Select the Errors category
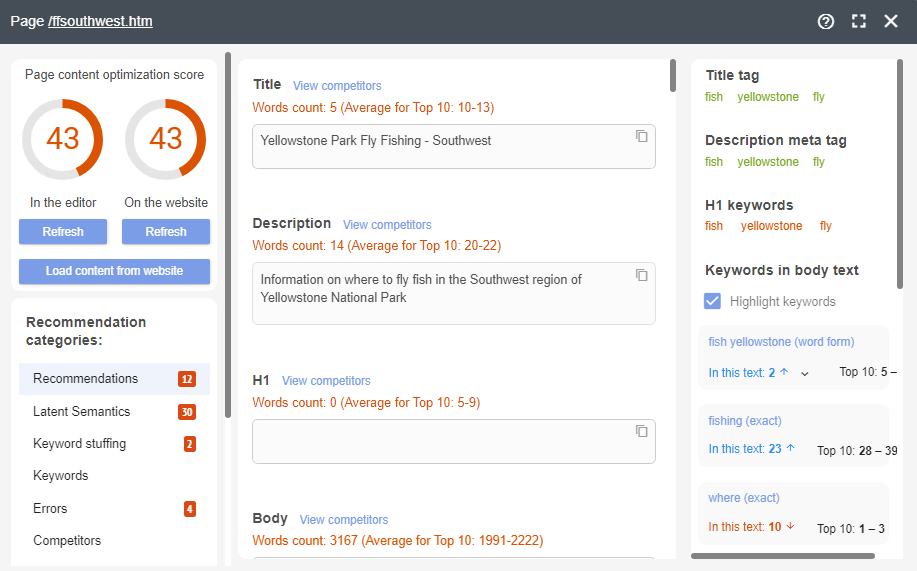Screen dimensions: 917x571 click(50, 508)
